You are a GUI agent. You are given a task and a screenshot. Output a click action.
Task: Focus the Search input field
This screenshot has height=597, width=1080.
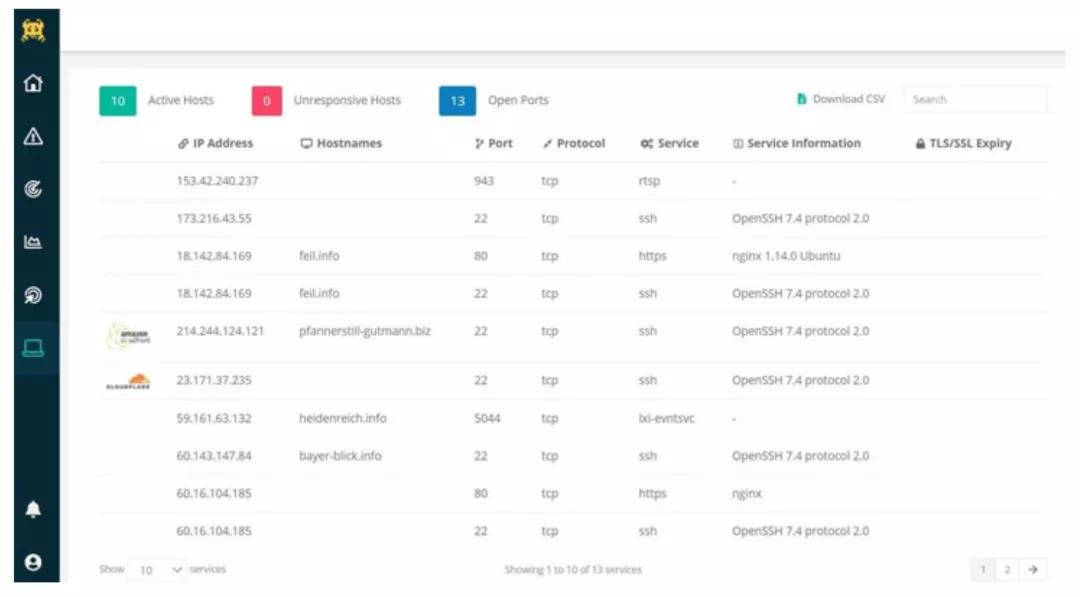(x=975, y=99)
